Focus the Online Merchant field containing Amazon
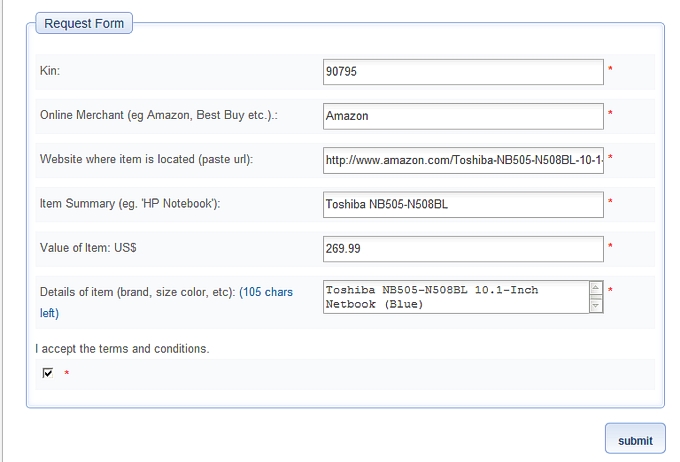The image size is (680, 462). [463, 116]
